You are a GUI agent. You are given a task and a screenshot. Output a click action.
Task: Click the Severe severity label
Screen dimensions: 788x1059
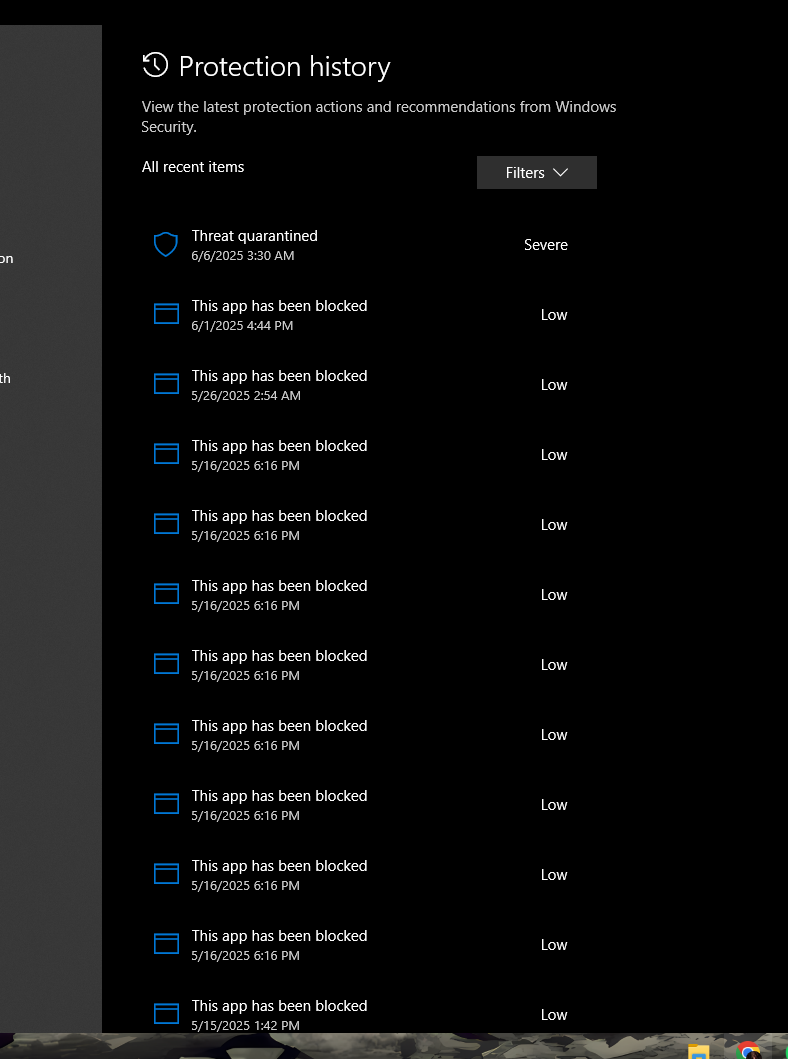[546, 245]
